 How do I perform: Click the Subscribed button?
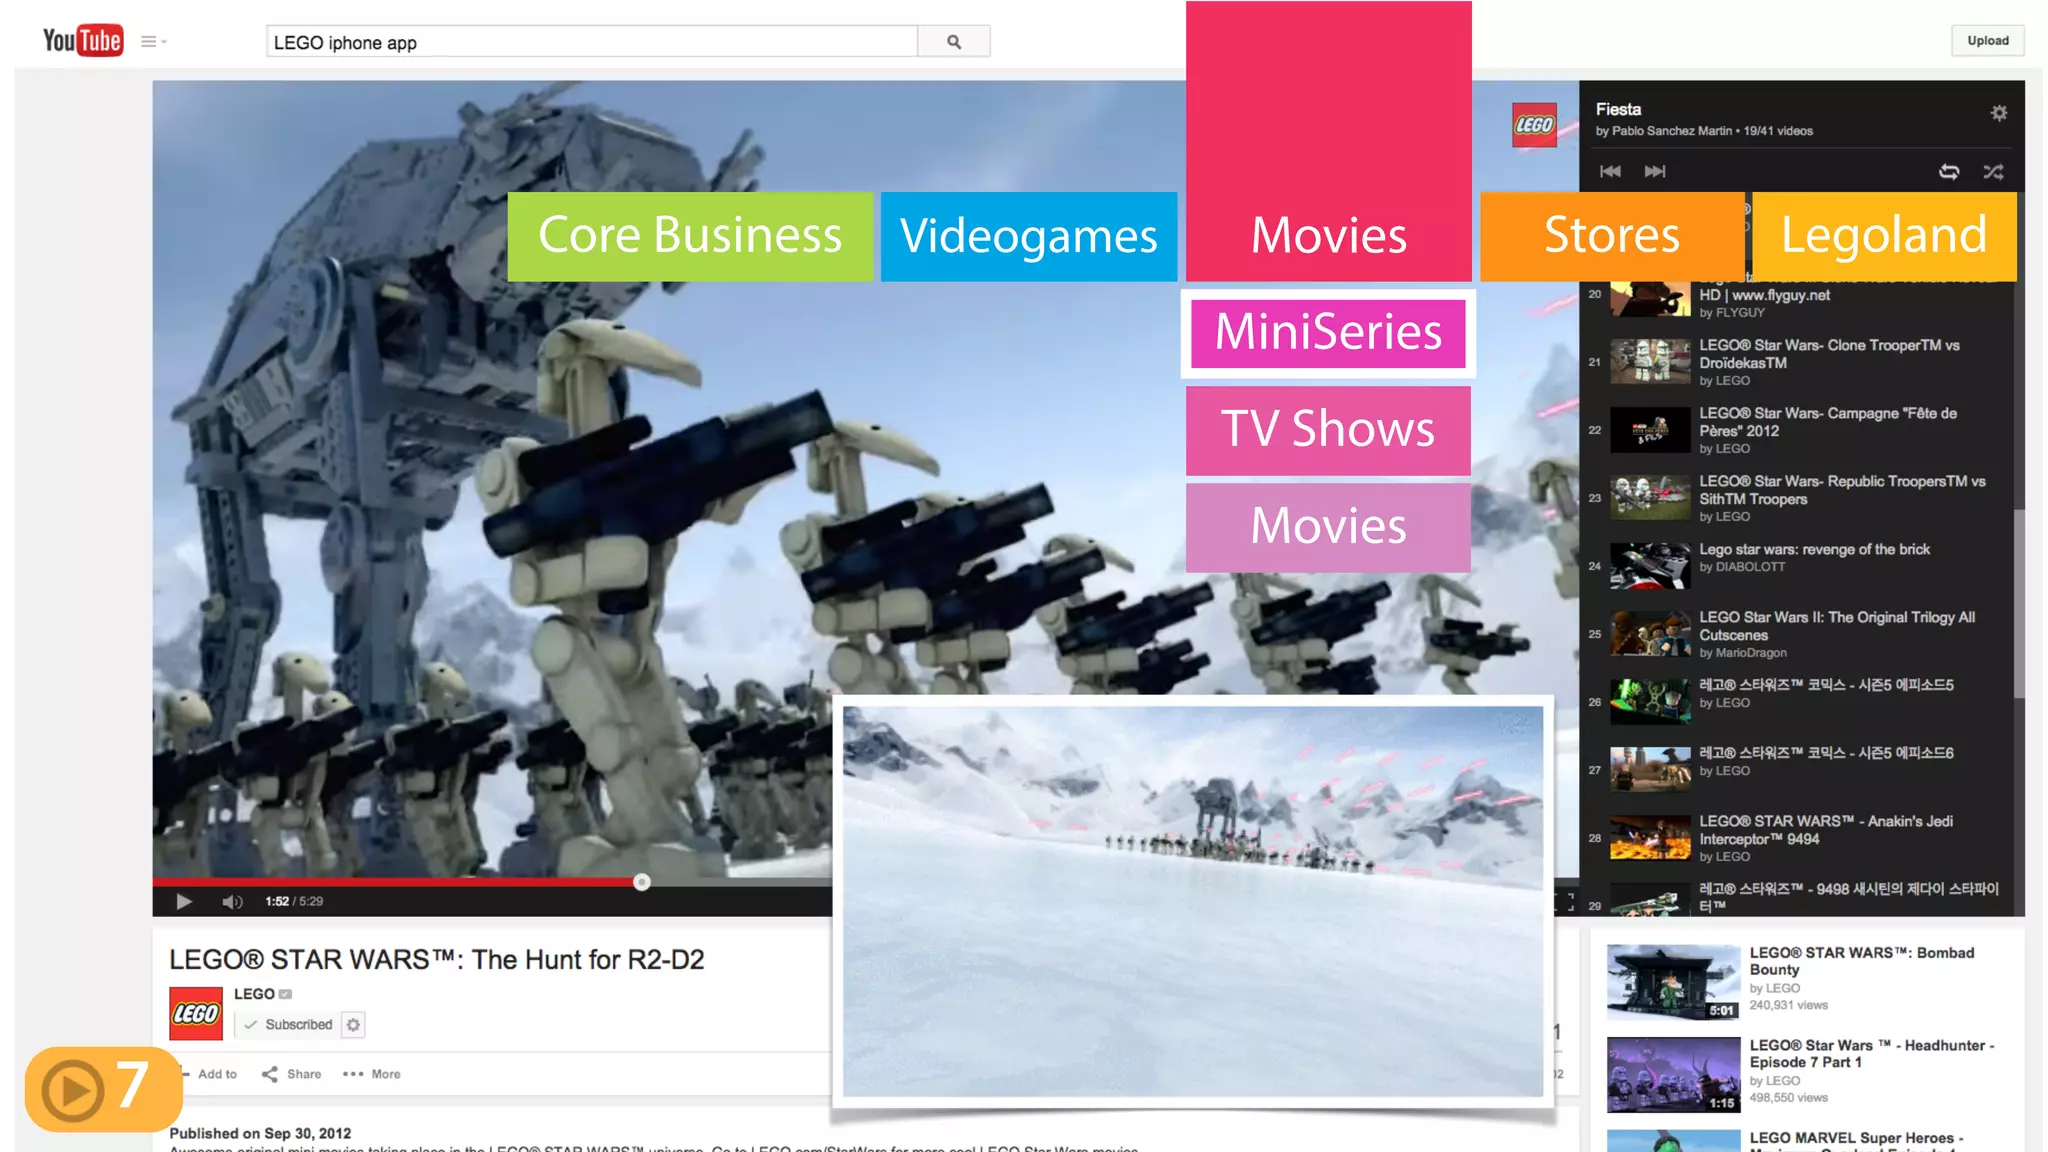click(x=288, y=1024)
